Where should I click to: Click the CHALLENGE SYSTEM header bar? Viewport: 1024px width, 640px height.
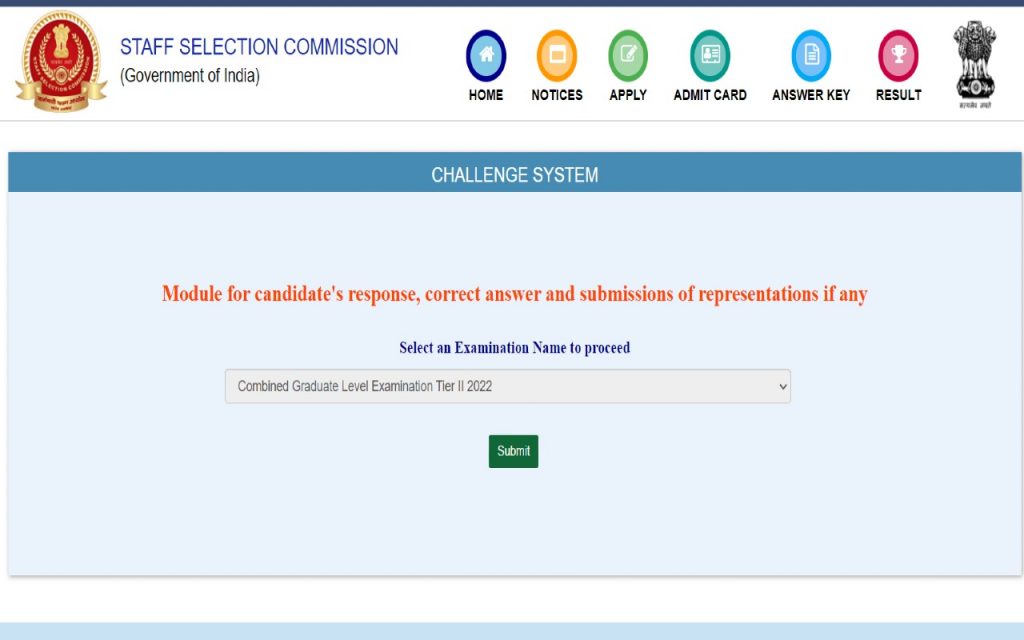tap(515, 175)
